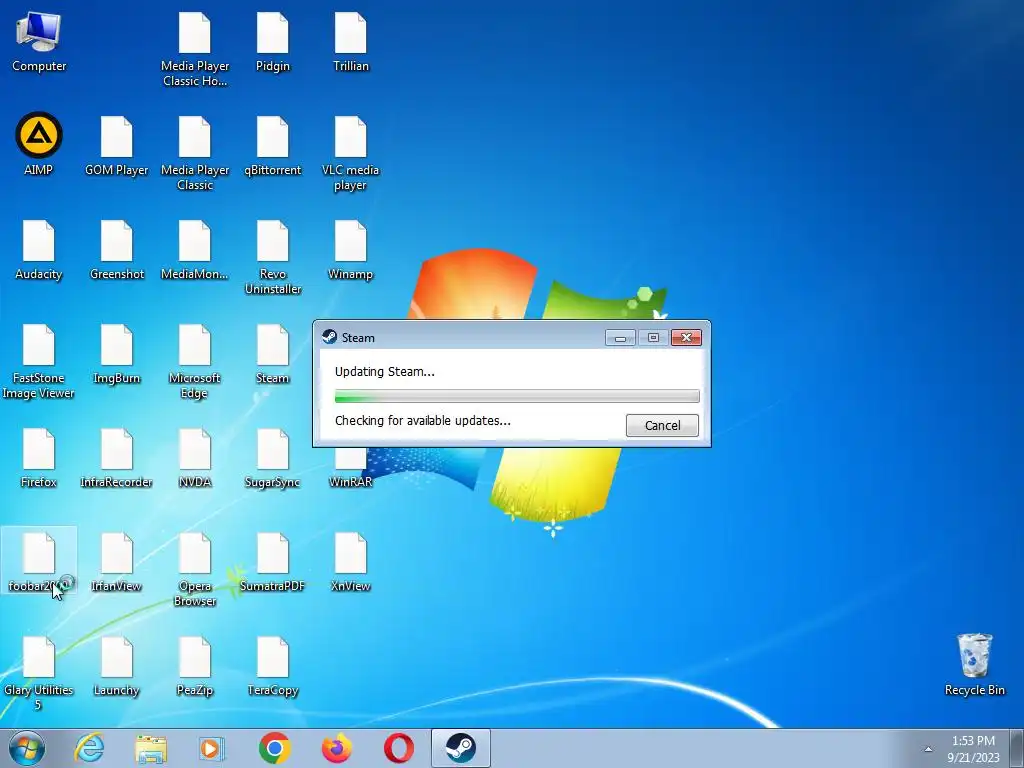
Task: Launch Opera from the taskbar
Action: [398, 748]
